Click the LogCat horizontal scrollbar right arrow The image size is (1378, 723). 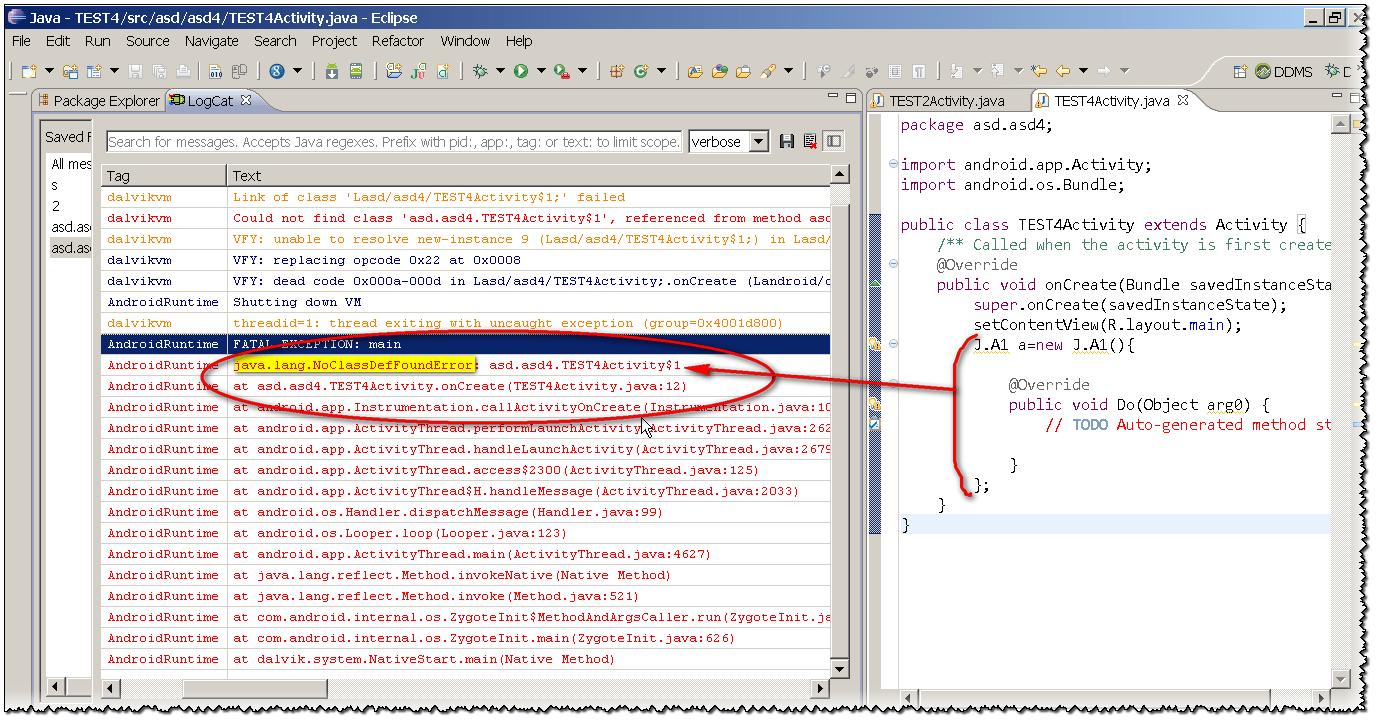[821, 688]
